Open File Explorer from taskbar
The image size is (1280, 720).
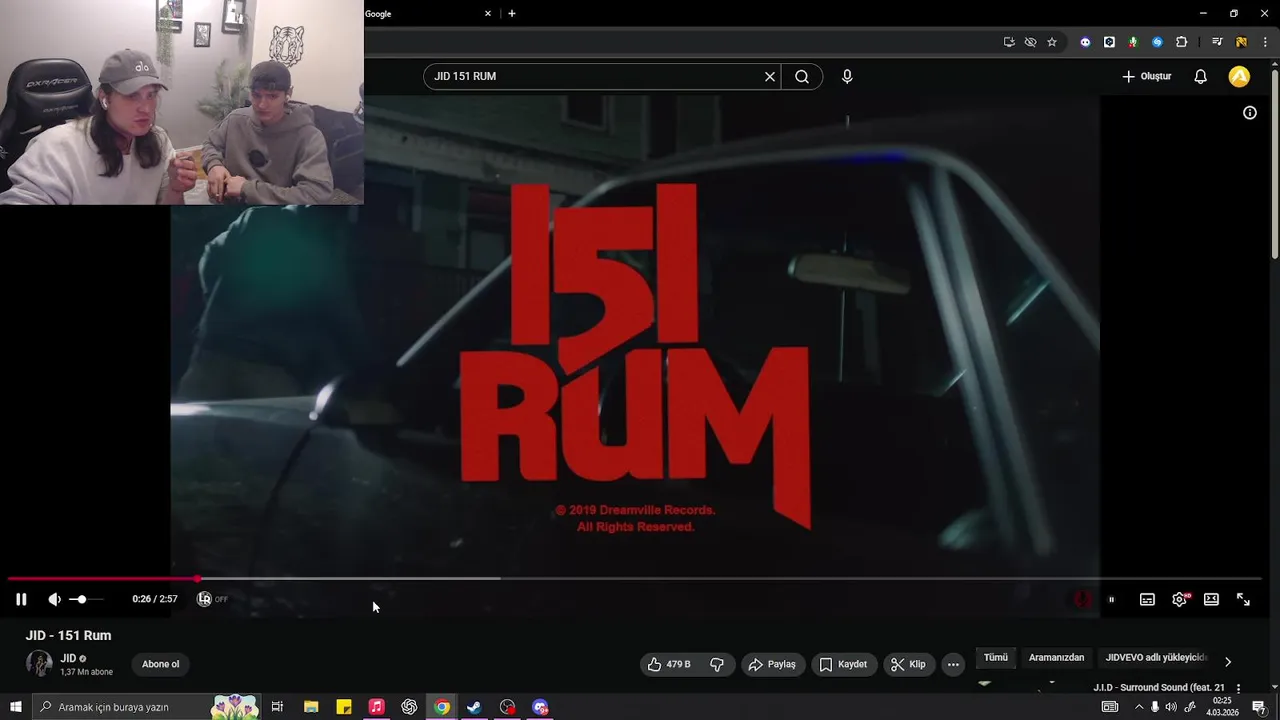point(311,707)
